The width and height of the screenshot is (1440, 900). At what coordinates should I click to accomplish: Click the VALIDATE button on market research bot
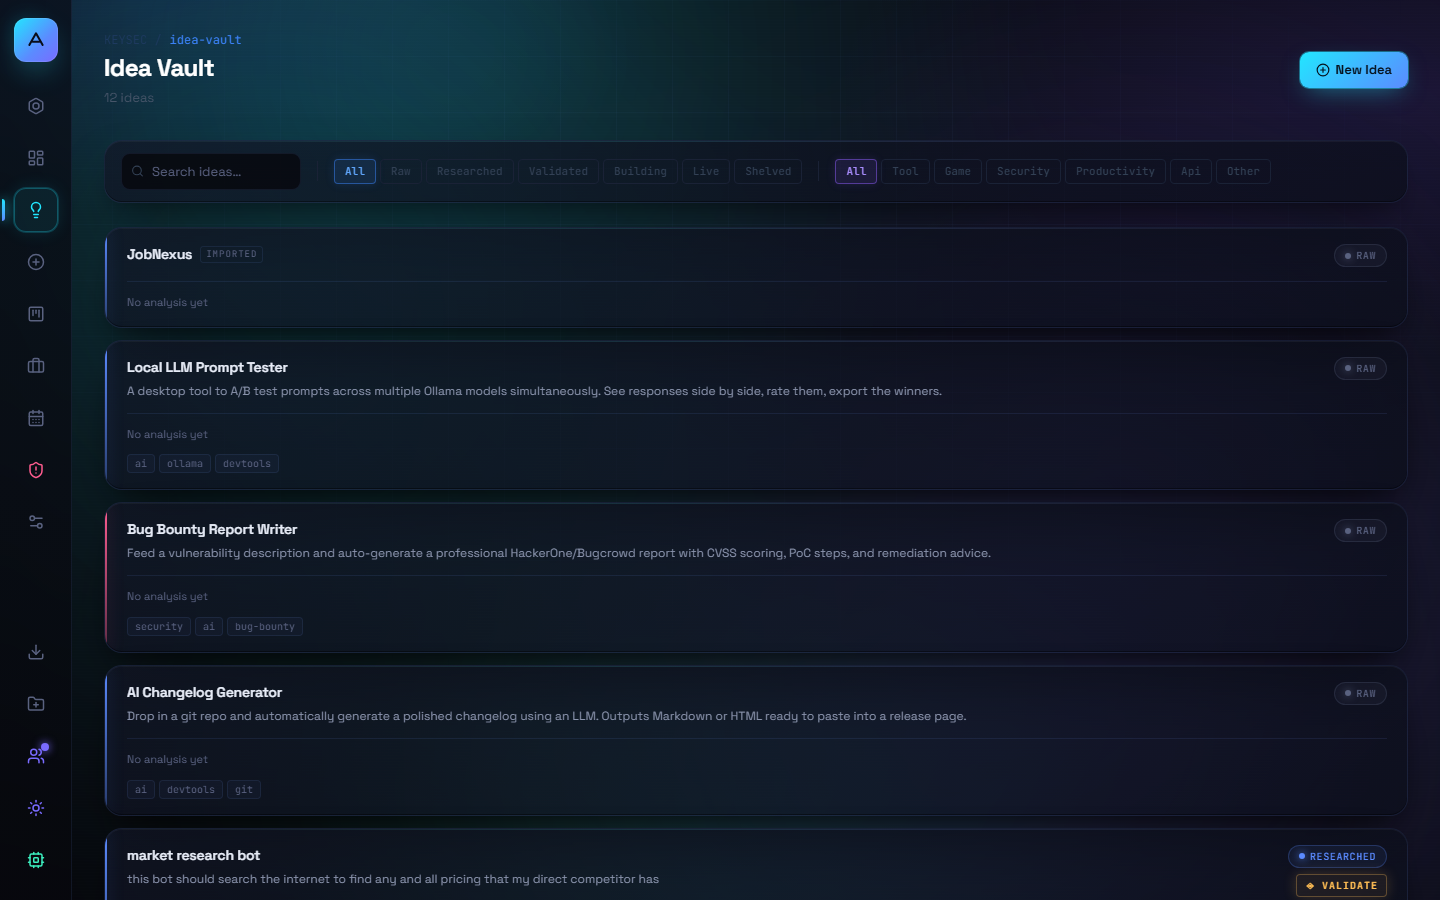1341,886
